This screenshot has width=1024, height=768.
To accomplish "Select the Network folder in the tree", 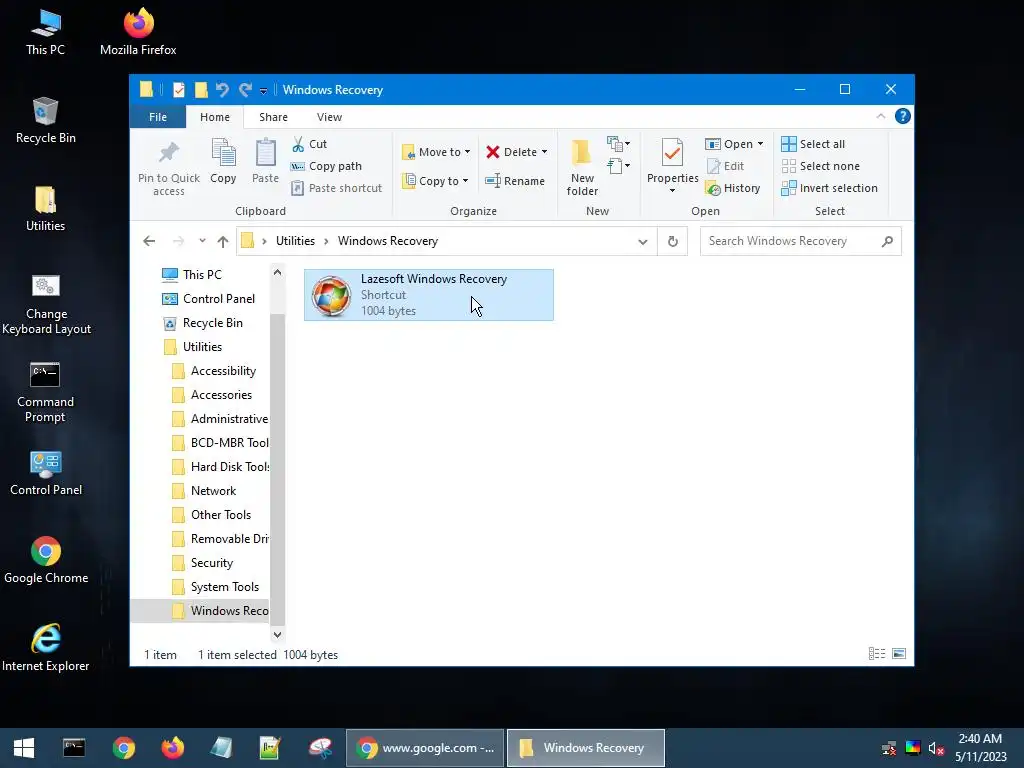I will [x=213, y=491].
